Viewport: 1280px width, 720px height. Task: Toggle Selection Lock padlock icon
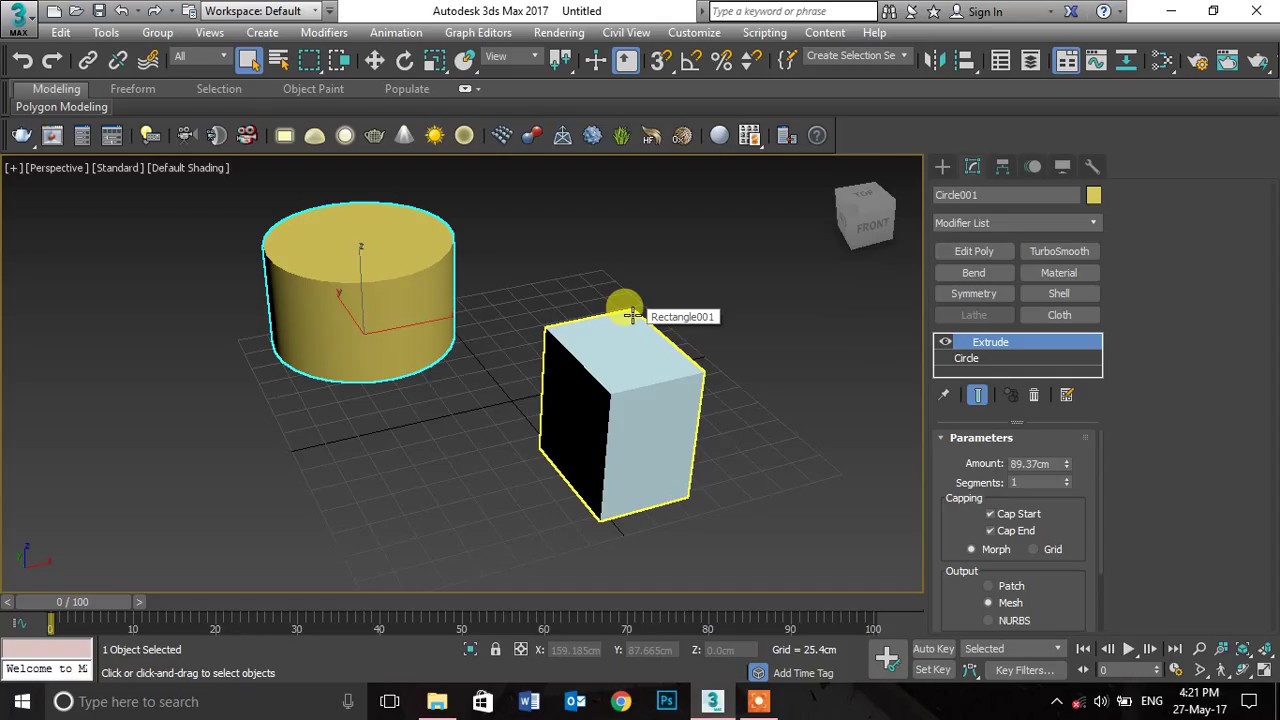click(x=495, y=650)
